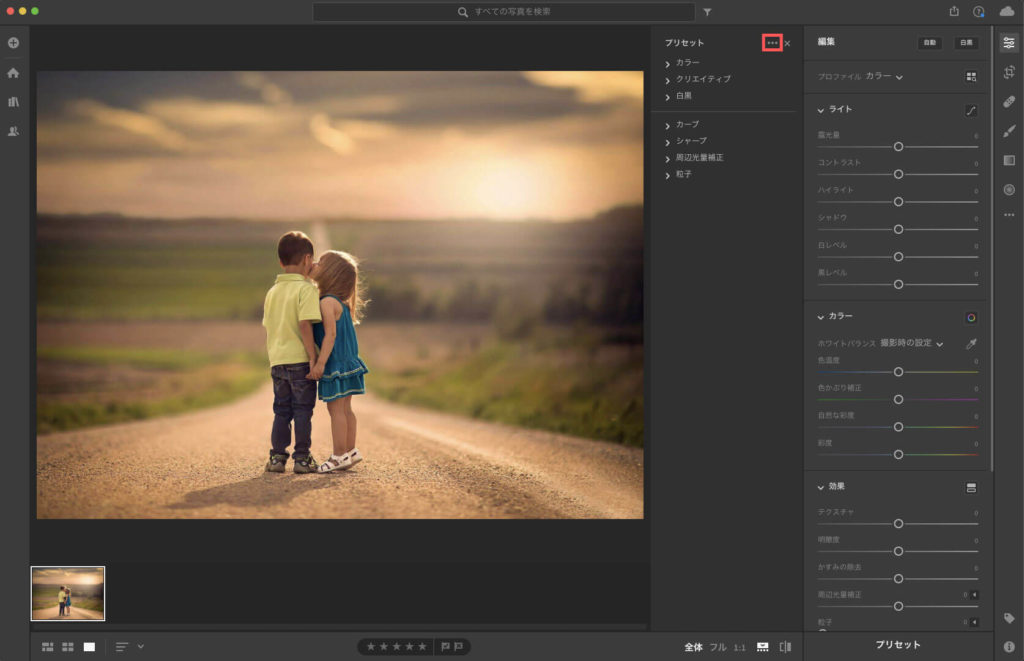Click the 露光量 exposure slider handle
Screen dimensions: 1024x661
pos(898,147)
